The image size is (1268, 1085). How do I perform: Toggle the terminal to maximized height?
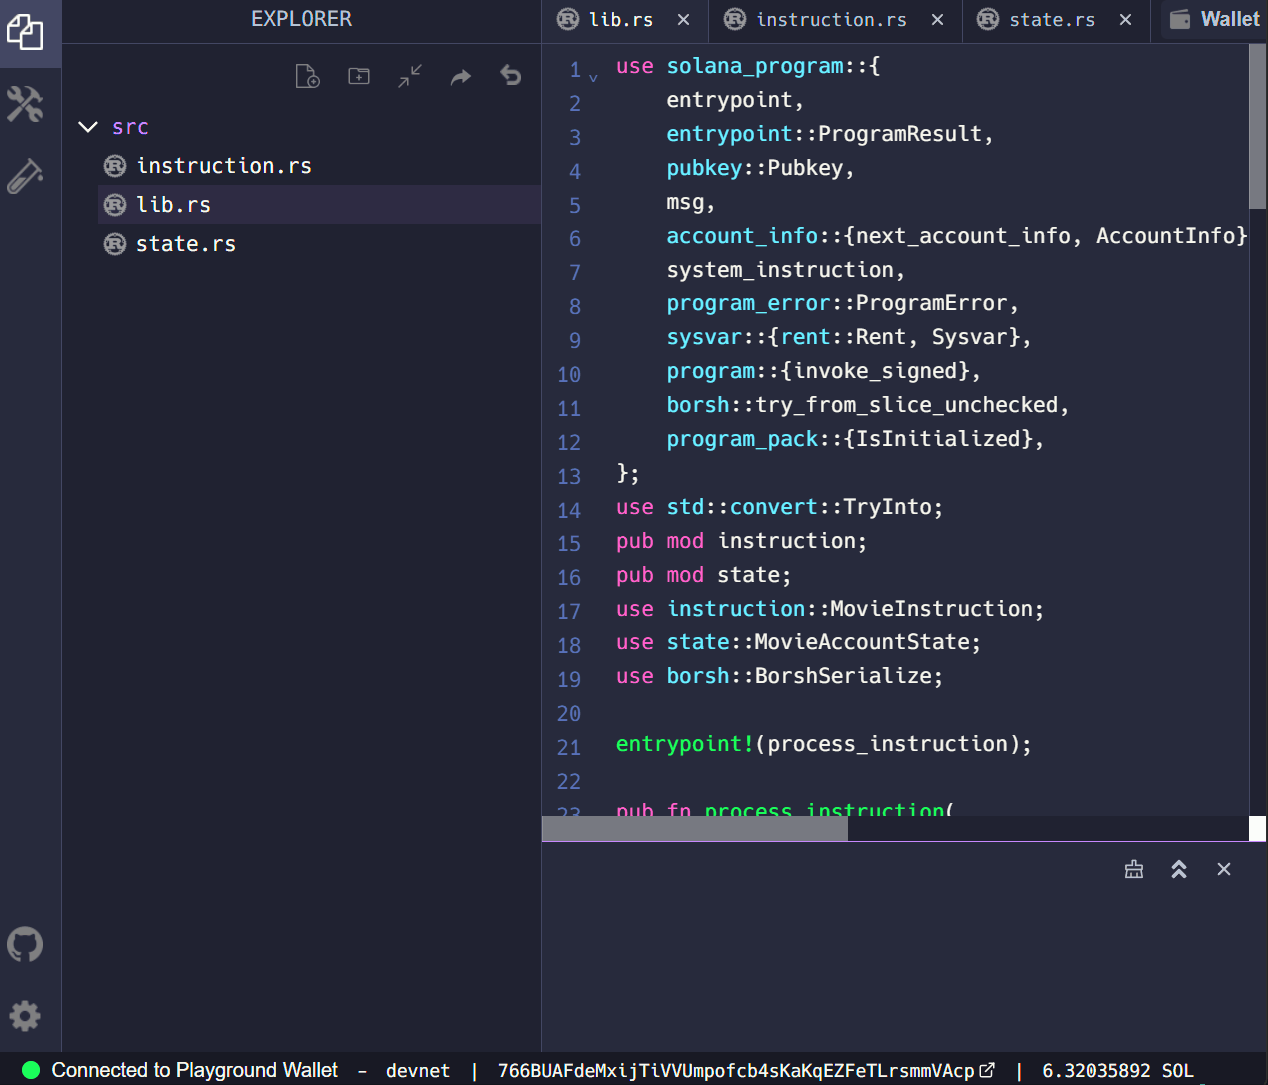point(1179,869)
